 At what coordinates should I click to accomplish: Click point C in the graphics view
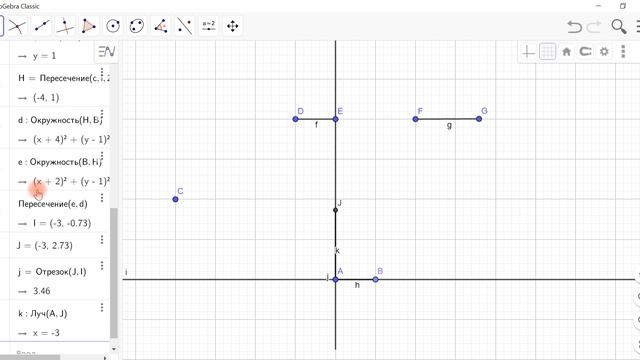point(176,199)
